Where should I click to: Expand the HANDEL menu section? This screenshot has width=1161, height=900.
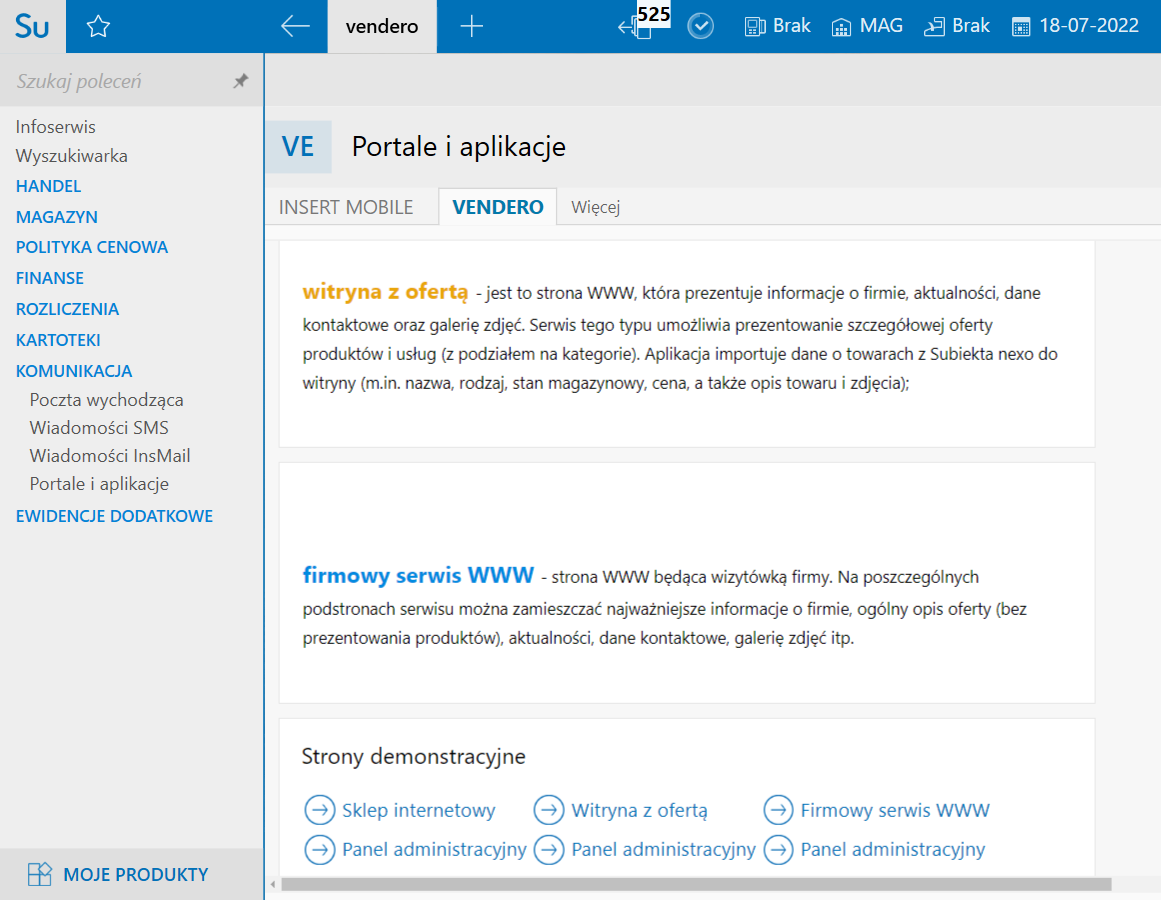pos(48,186)
